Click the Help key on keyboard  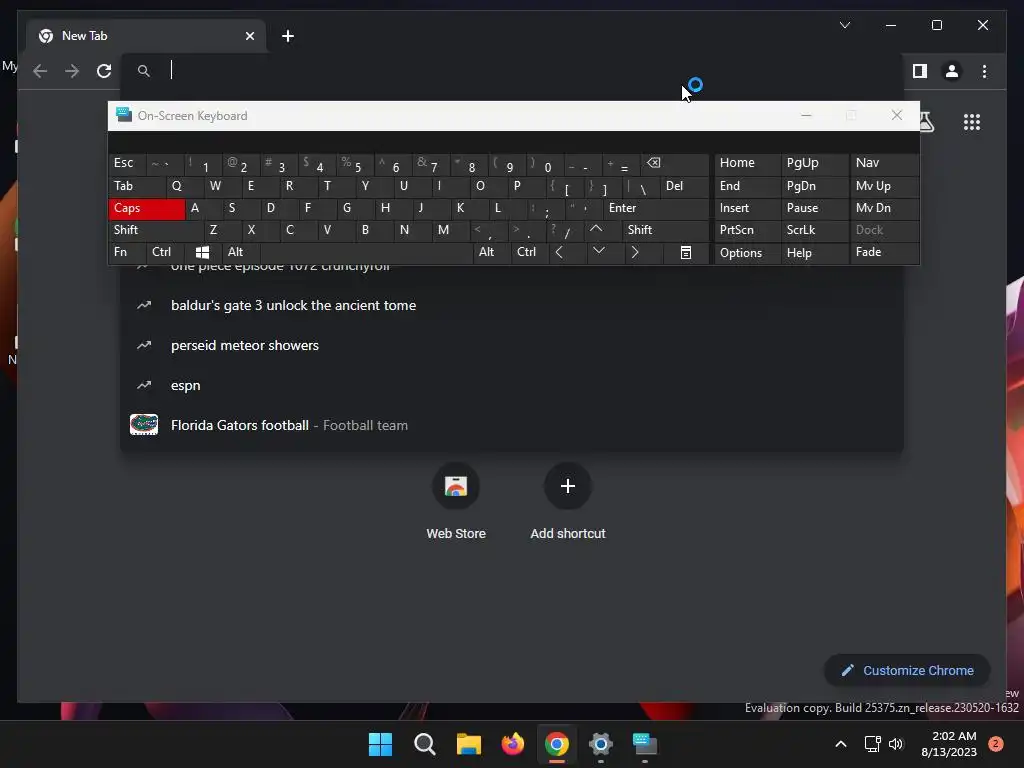tap(814, 252)
